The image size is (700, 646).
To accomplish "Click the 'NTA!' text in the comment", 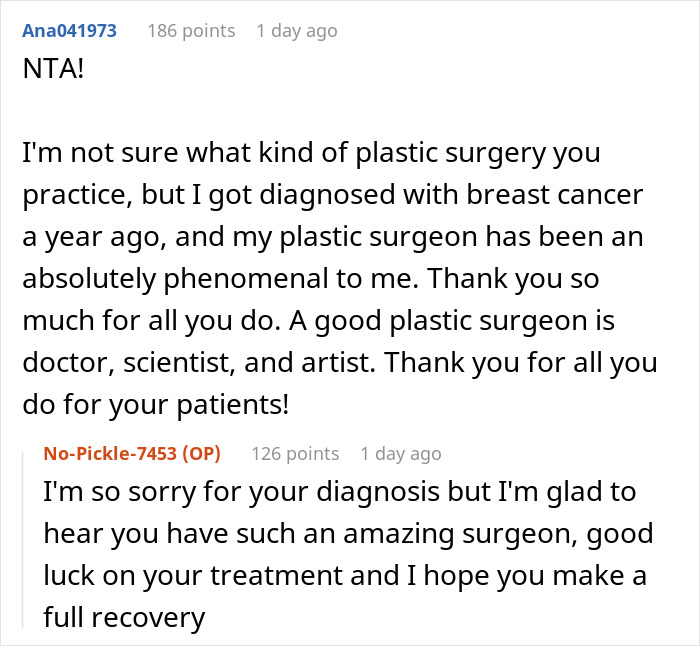I will 54,72.
